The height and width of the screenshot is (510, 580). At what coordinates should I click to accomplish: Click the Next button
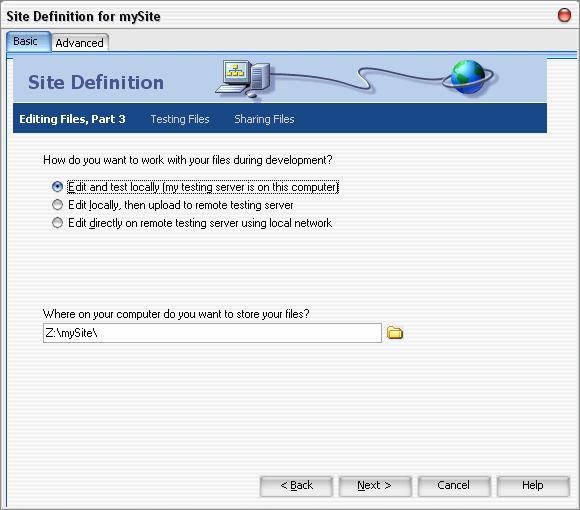[x=374, y=486]
